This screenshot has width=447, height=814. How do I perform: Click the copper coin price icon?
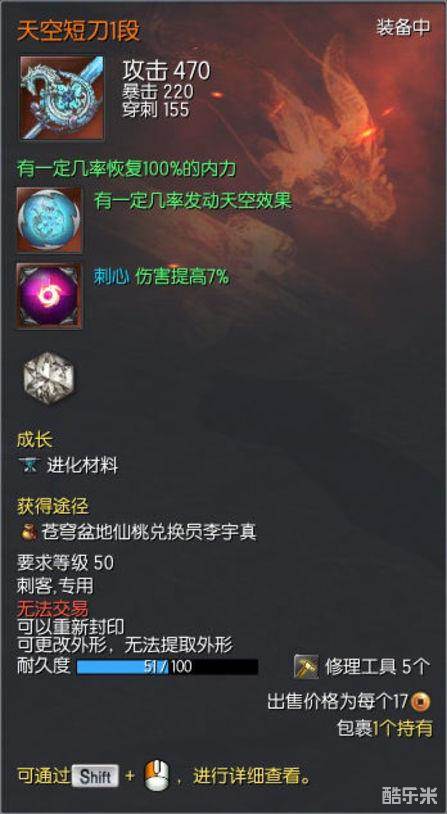(421, 703)
